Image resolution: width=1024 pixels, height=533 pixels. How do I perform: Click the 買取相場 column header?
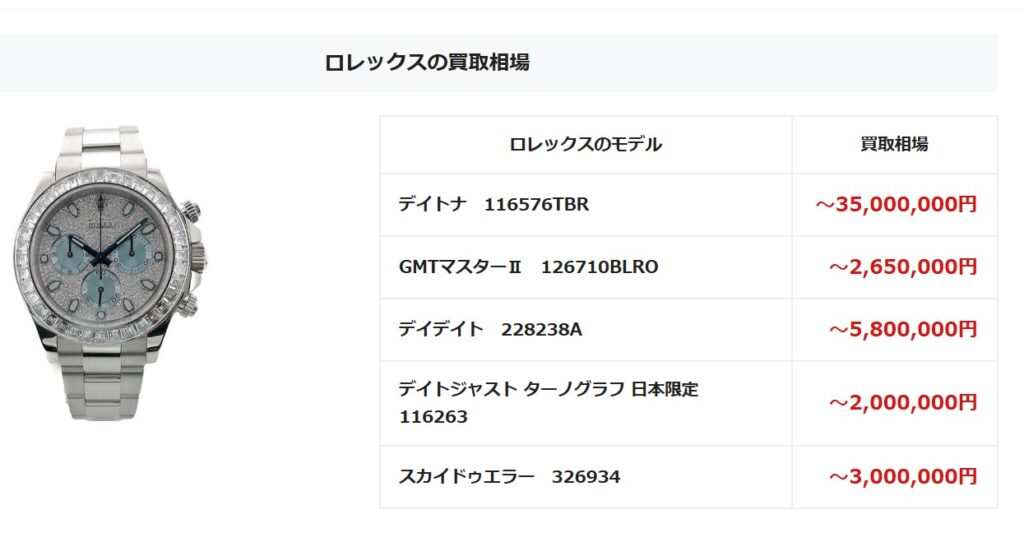[894, 144]
